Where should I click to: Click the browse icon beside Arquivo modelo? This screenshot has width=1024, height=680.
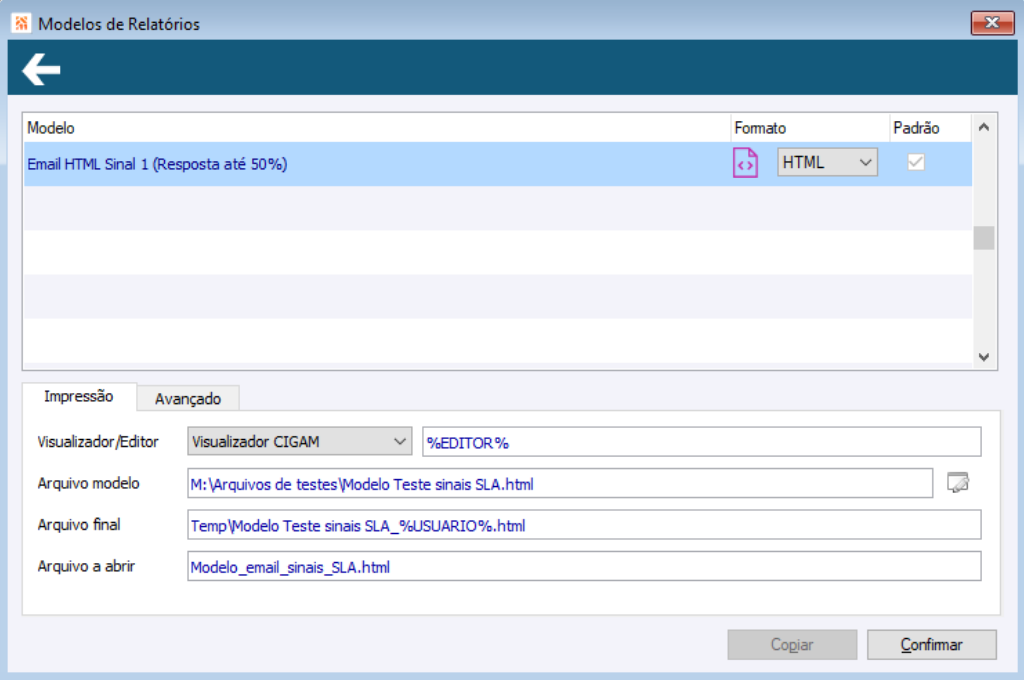(958, 483)
